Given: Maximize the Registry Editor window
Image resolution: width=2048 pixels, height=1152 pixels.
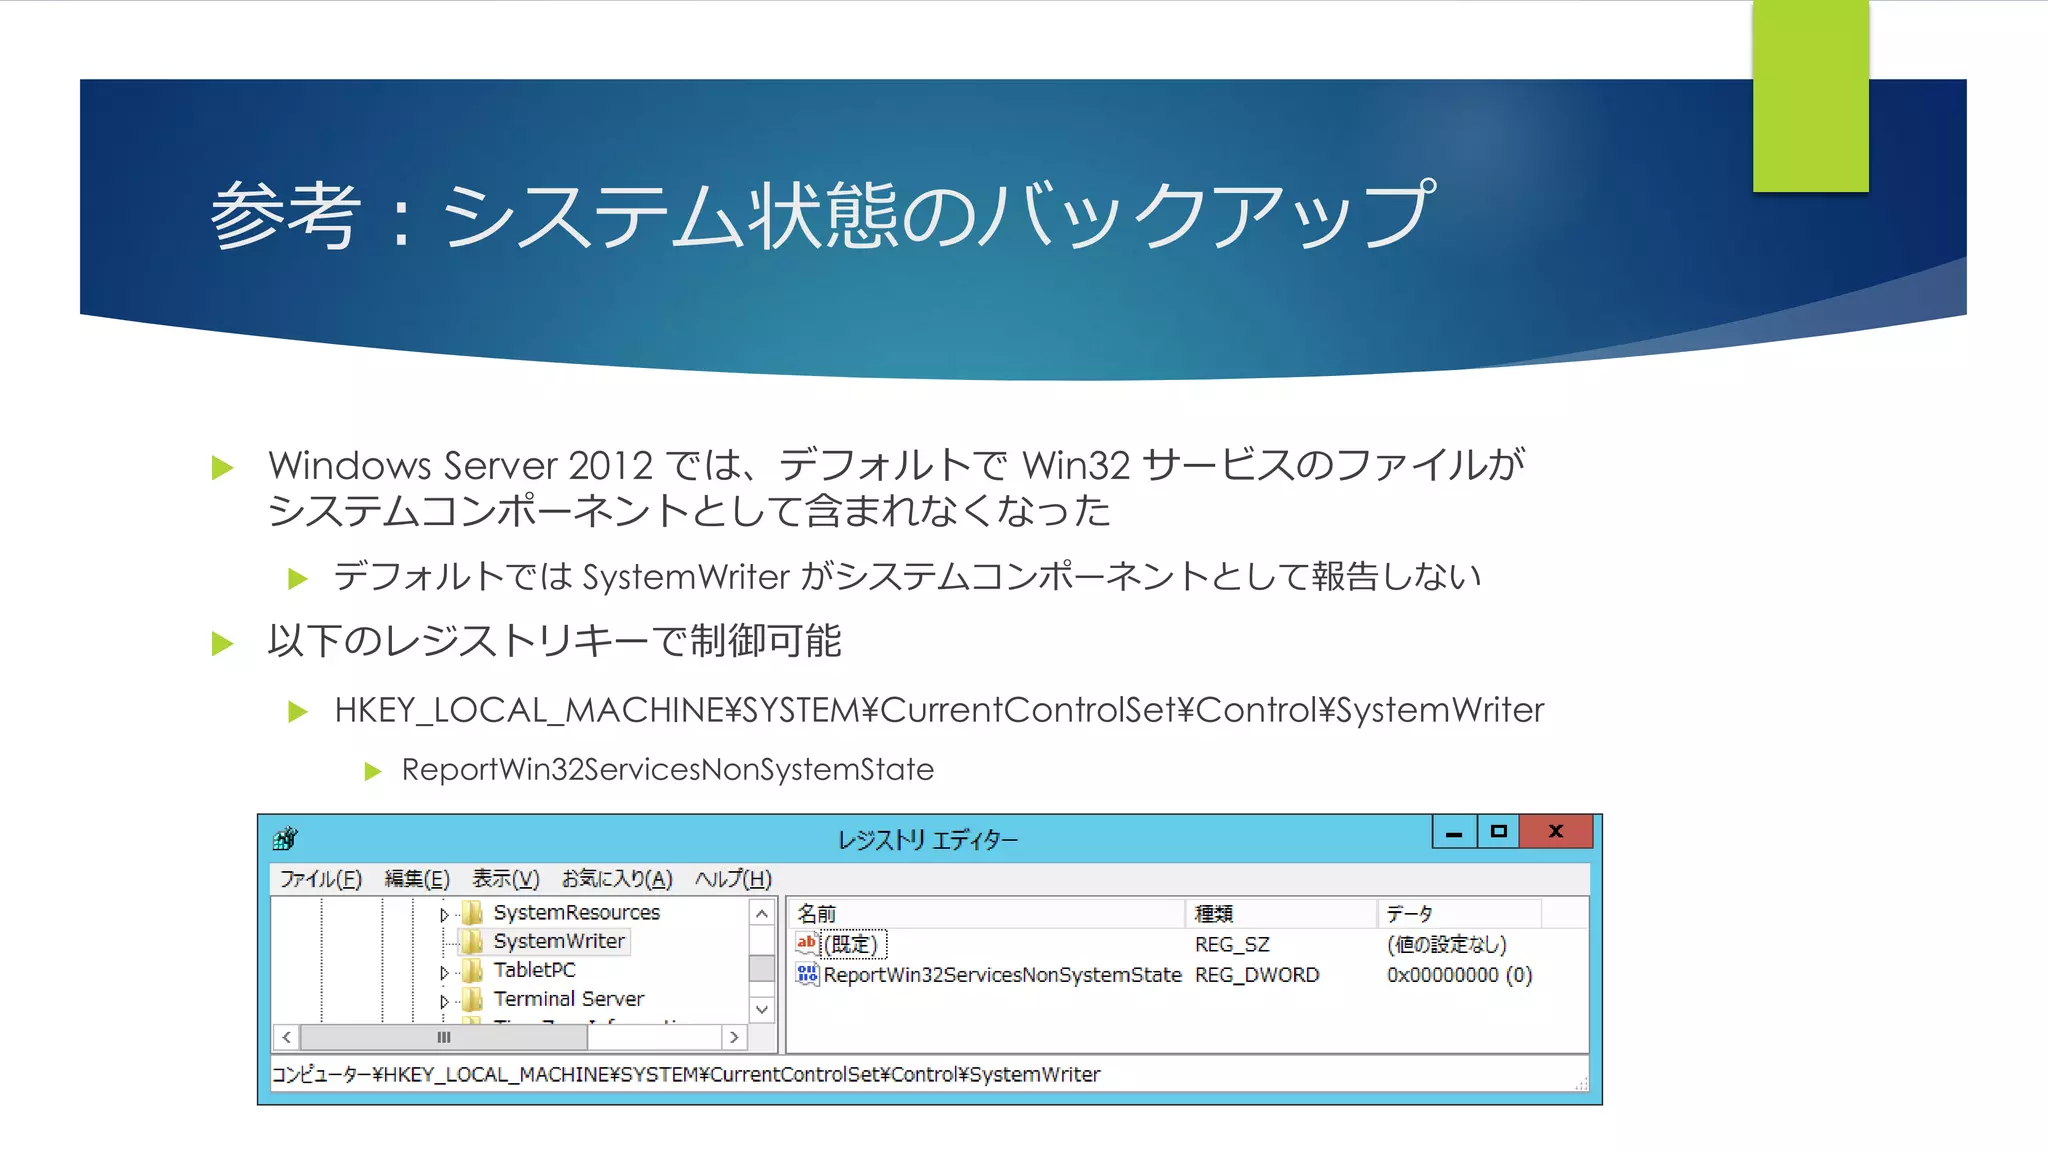Looking at the screenshot, I should 1498,832.
